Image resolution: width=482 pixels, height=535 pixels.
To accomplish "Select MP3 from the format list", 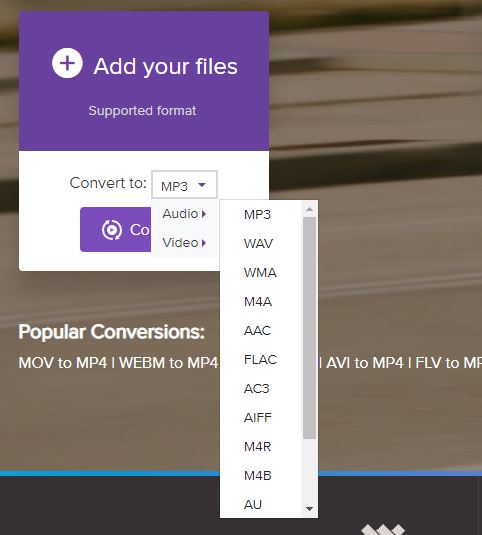I will pos(257,215).
